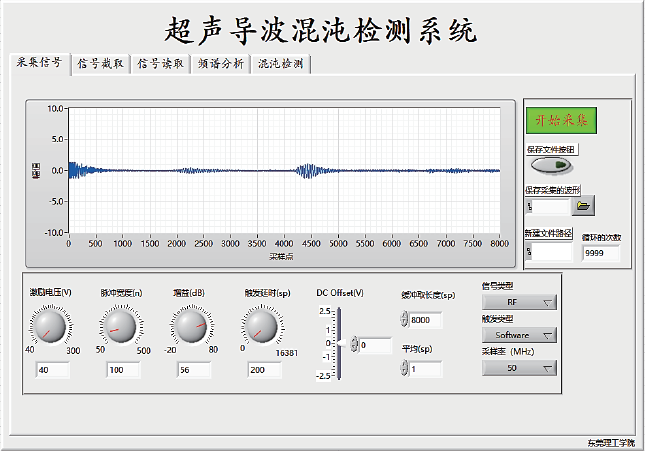This screenshot has width=645, height=451.
Task: Click the 新建文件路径 path input field
Action: point(551,253)
